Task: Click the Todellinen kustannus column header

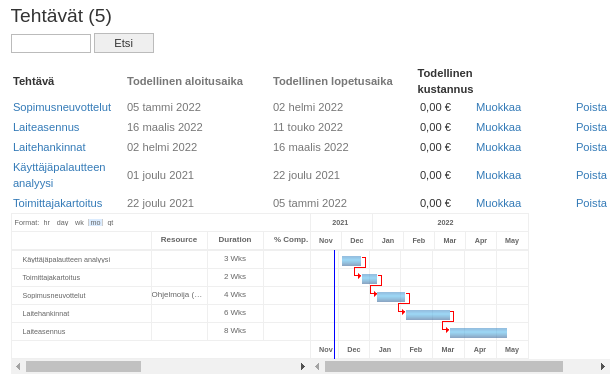Action: pyautogui.click(x=445, y=81)
